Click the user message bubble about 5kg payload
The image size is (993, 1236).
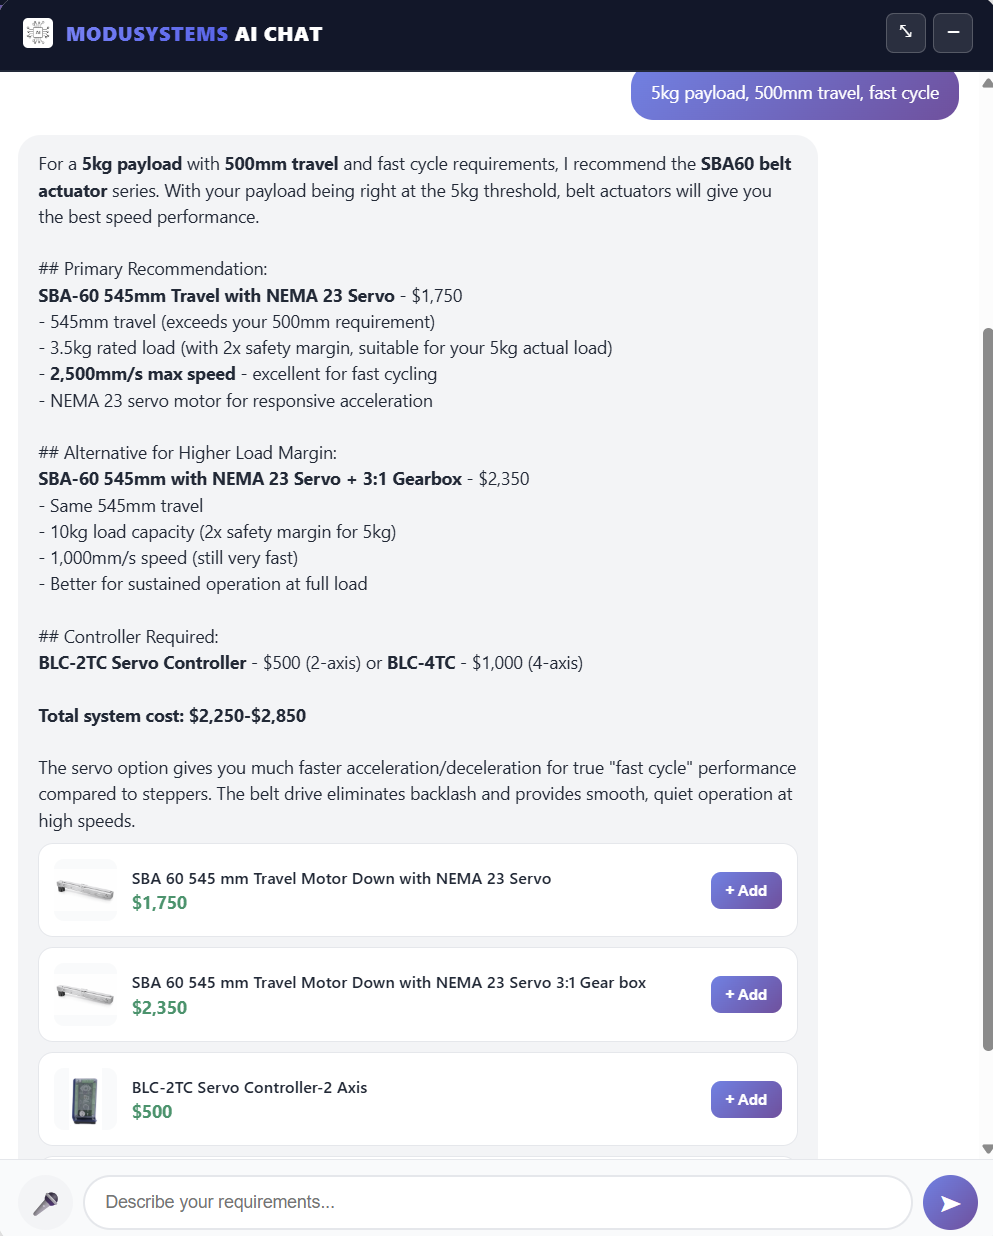click(x=795, y=93)
